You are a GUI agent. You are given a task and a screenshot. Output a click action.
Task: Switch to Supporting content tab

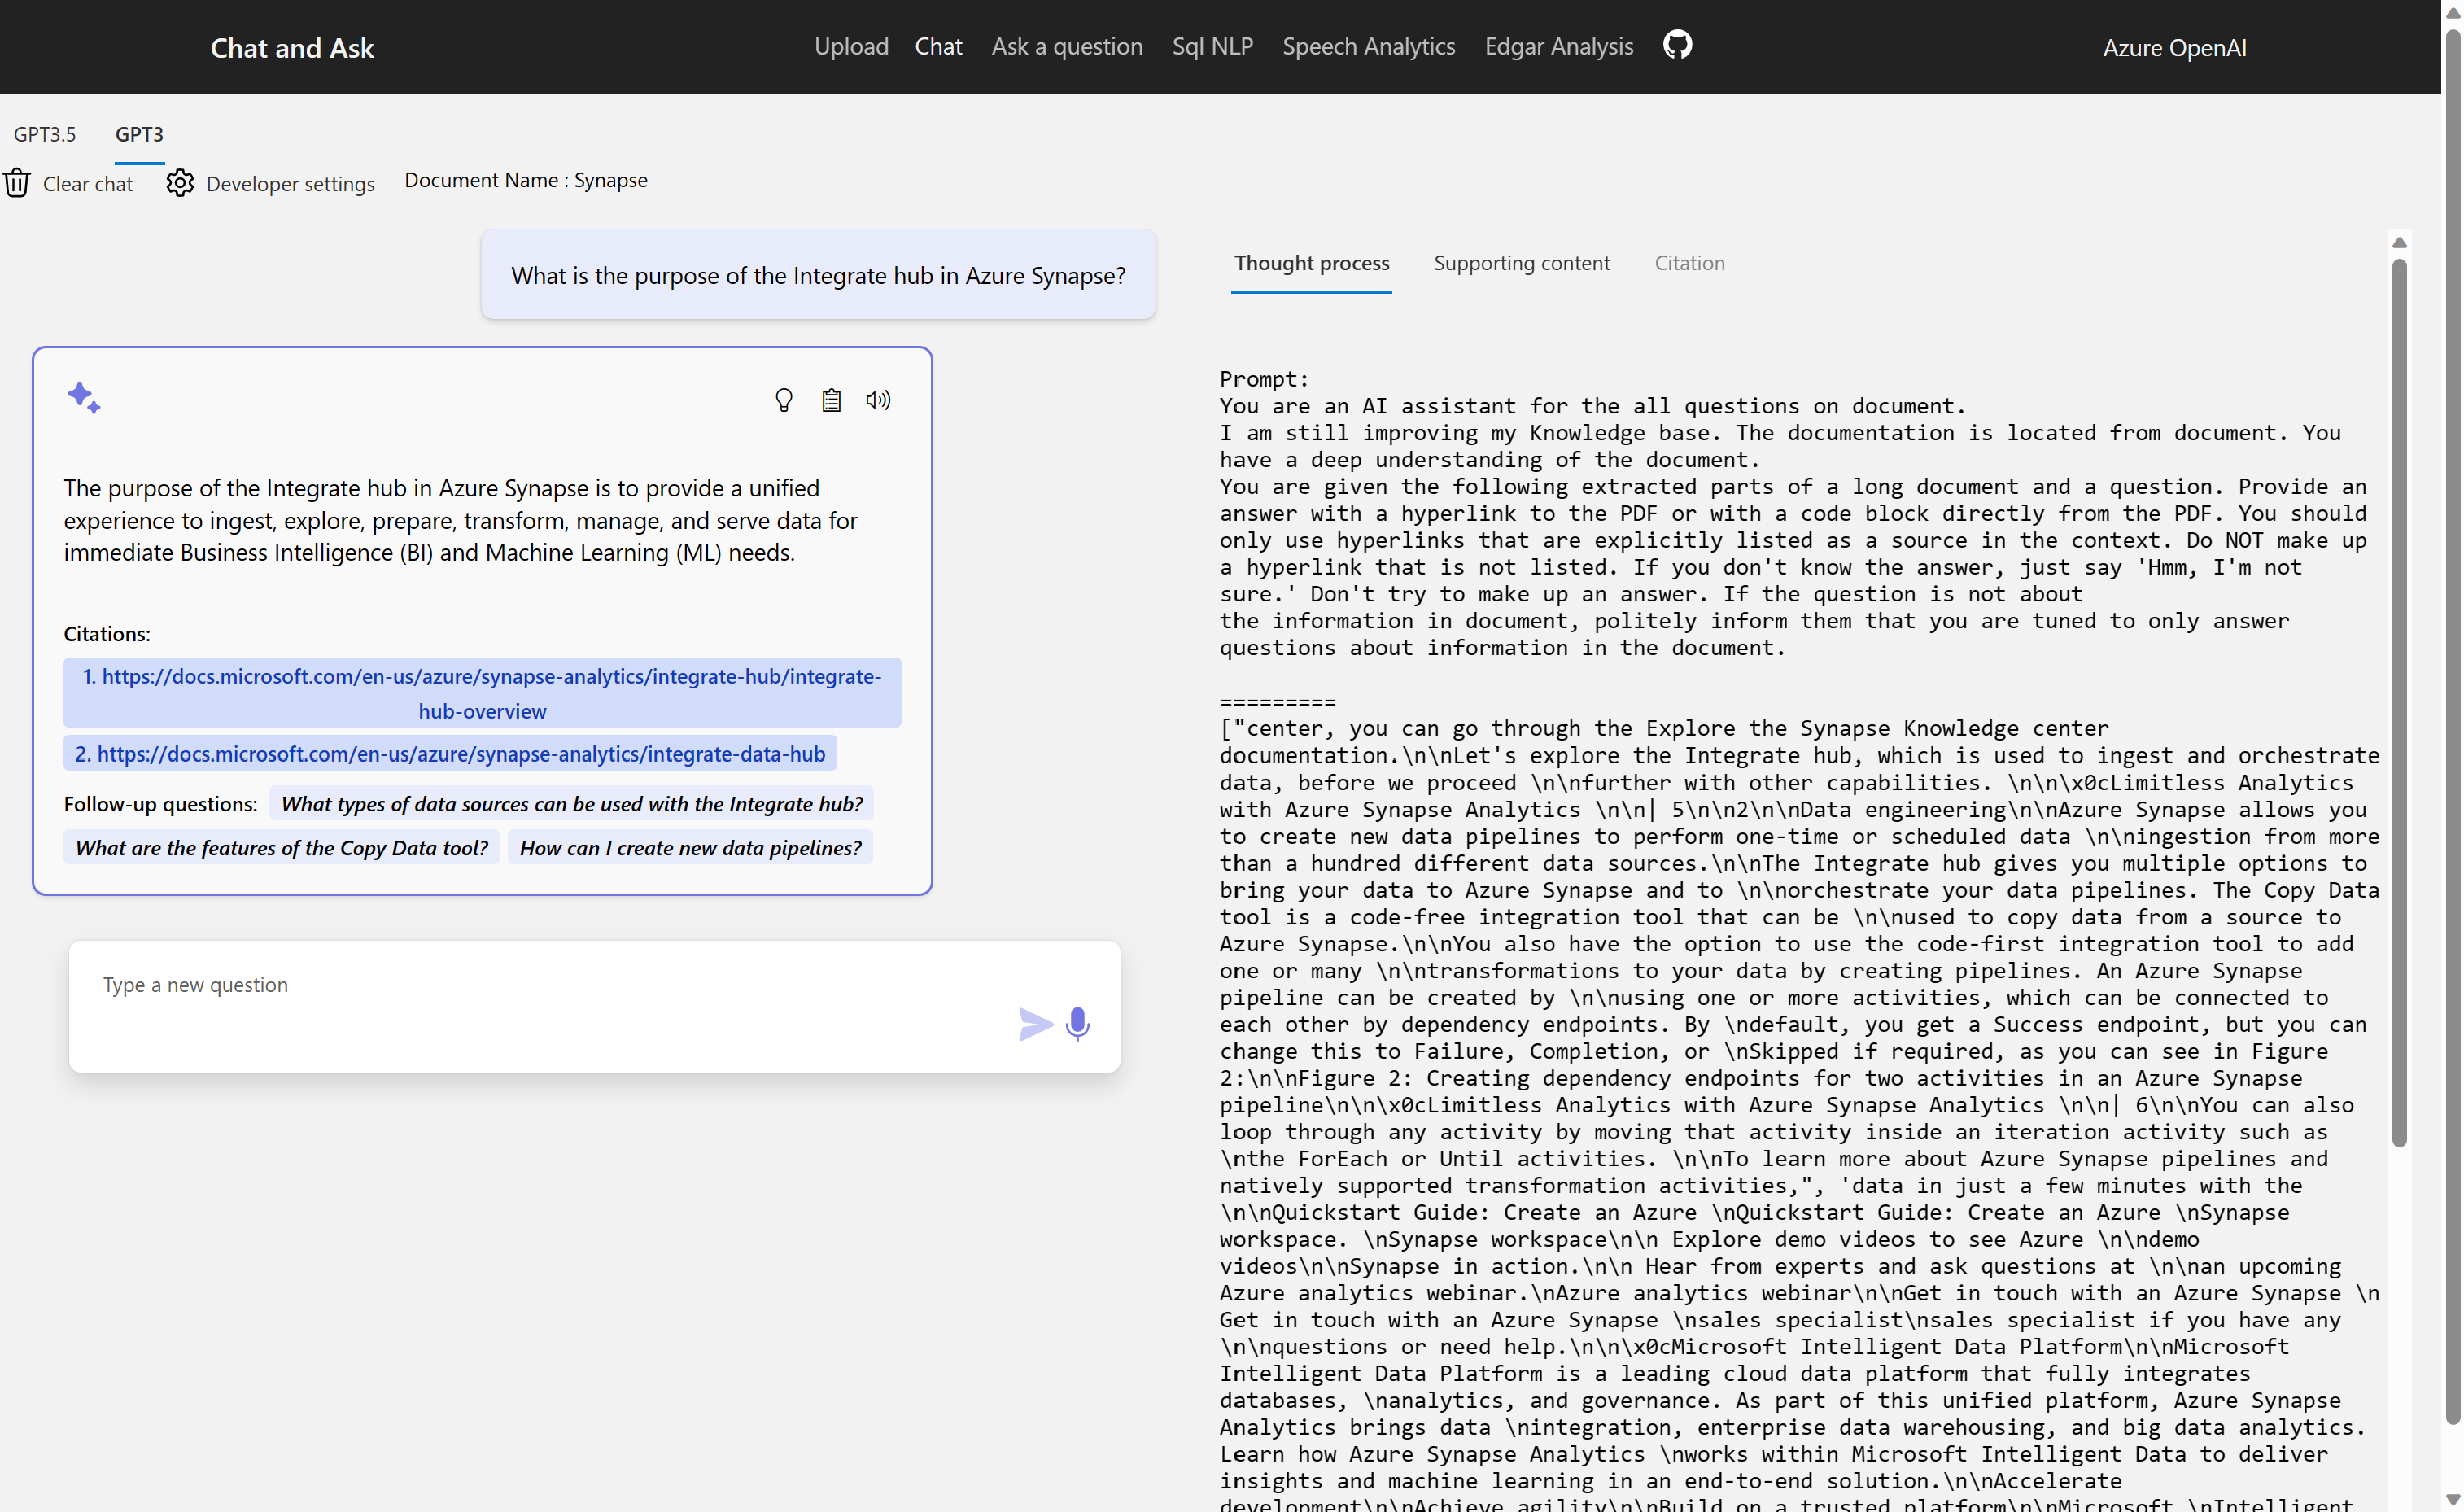(x=1521, y=263)
